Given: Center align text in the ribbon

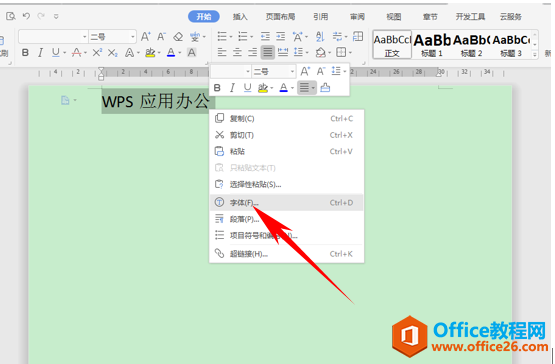Looking at the screenshot, I should click(x=237, y=53).
